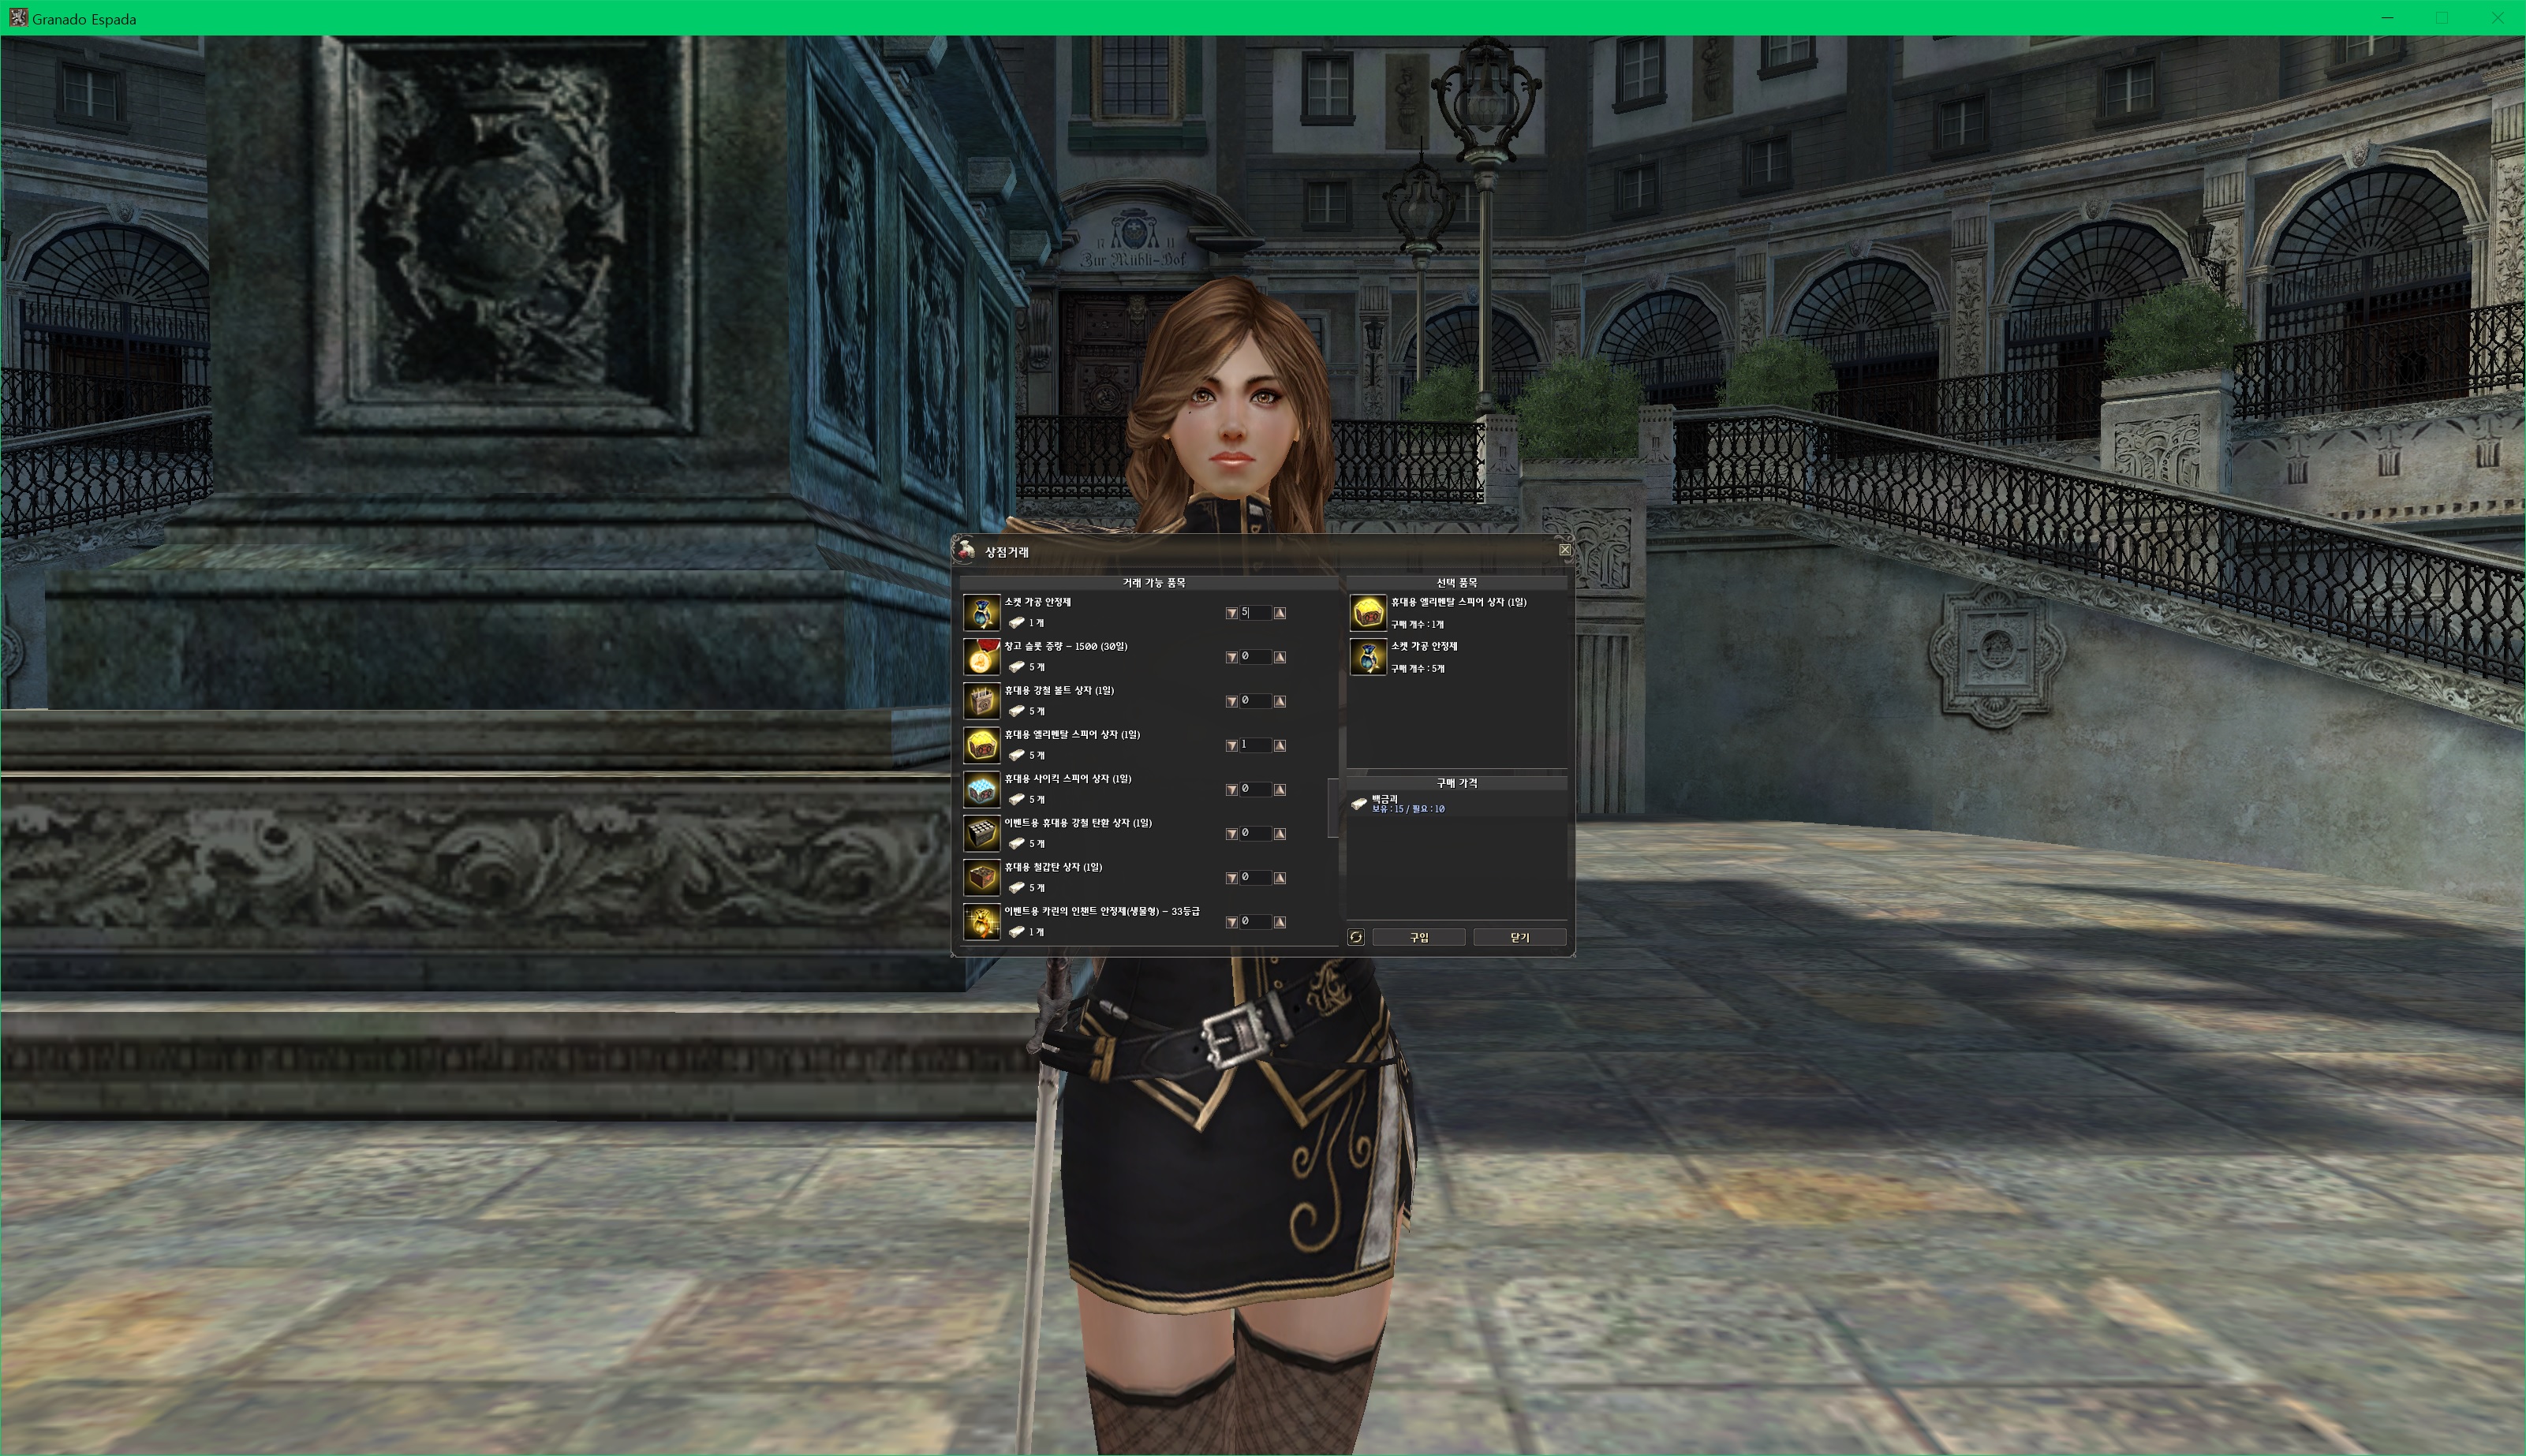This screenshot has height=1456, width=2526.
Task: Minimize the Granado Espada window
Action: tap(2386, 18)
